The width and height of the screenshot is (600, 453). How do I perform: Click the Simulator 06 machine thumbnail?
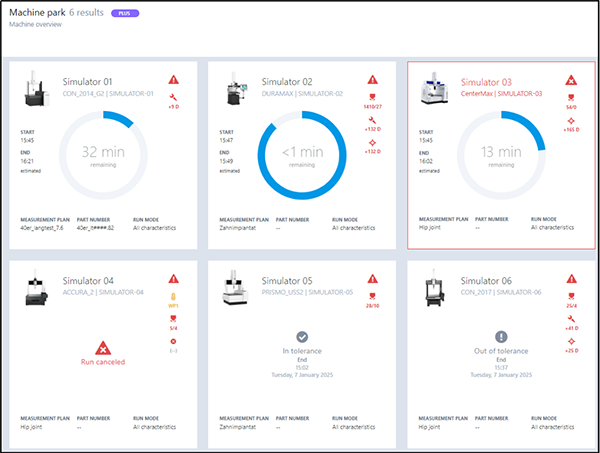(437, 290)
